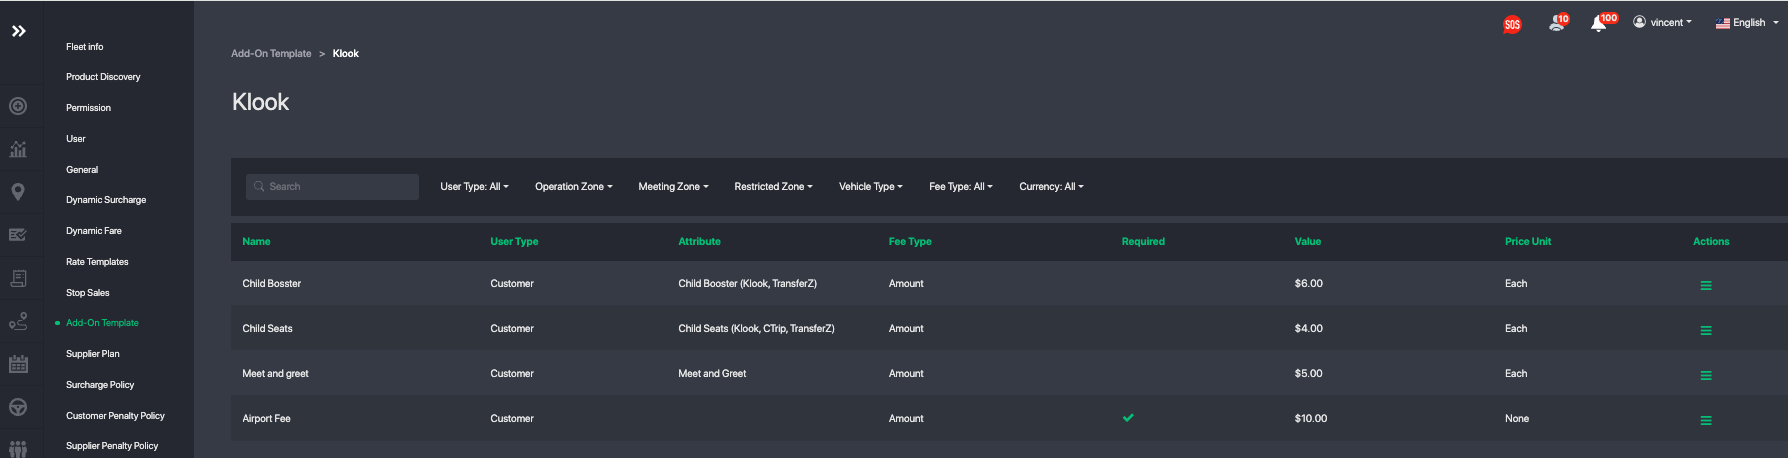Open Surcharge Policy menu item
The image size is (1788, 458).
(x=100, y=384)
